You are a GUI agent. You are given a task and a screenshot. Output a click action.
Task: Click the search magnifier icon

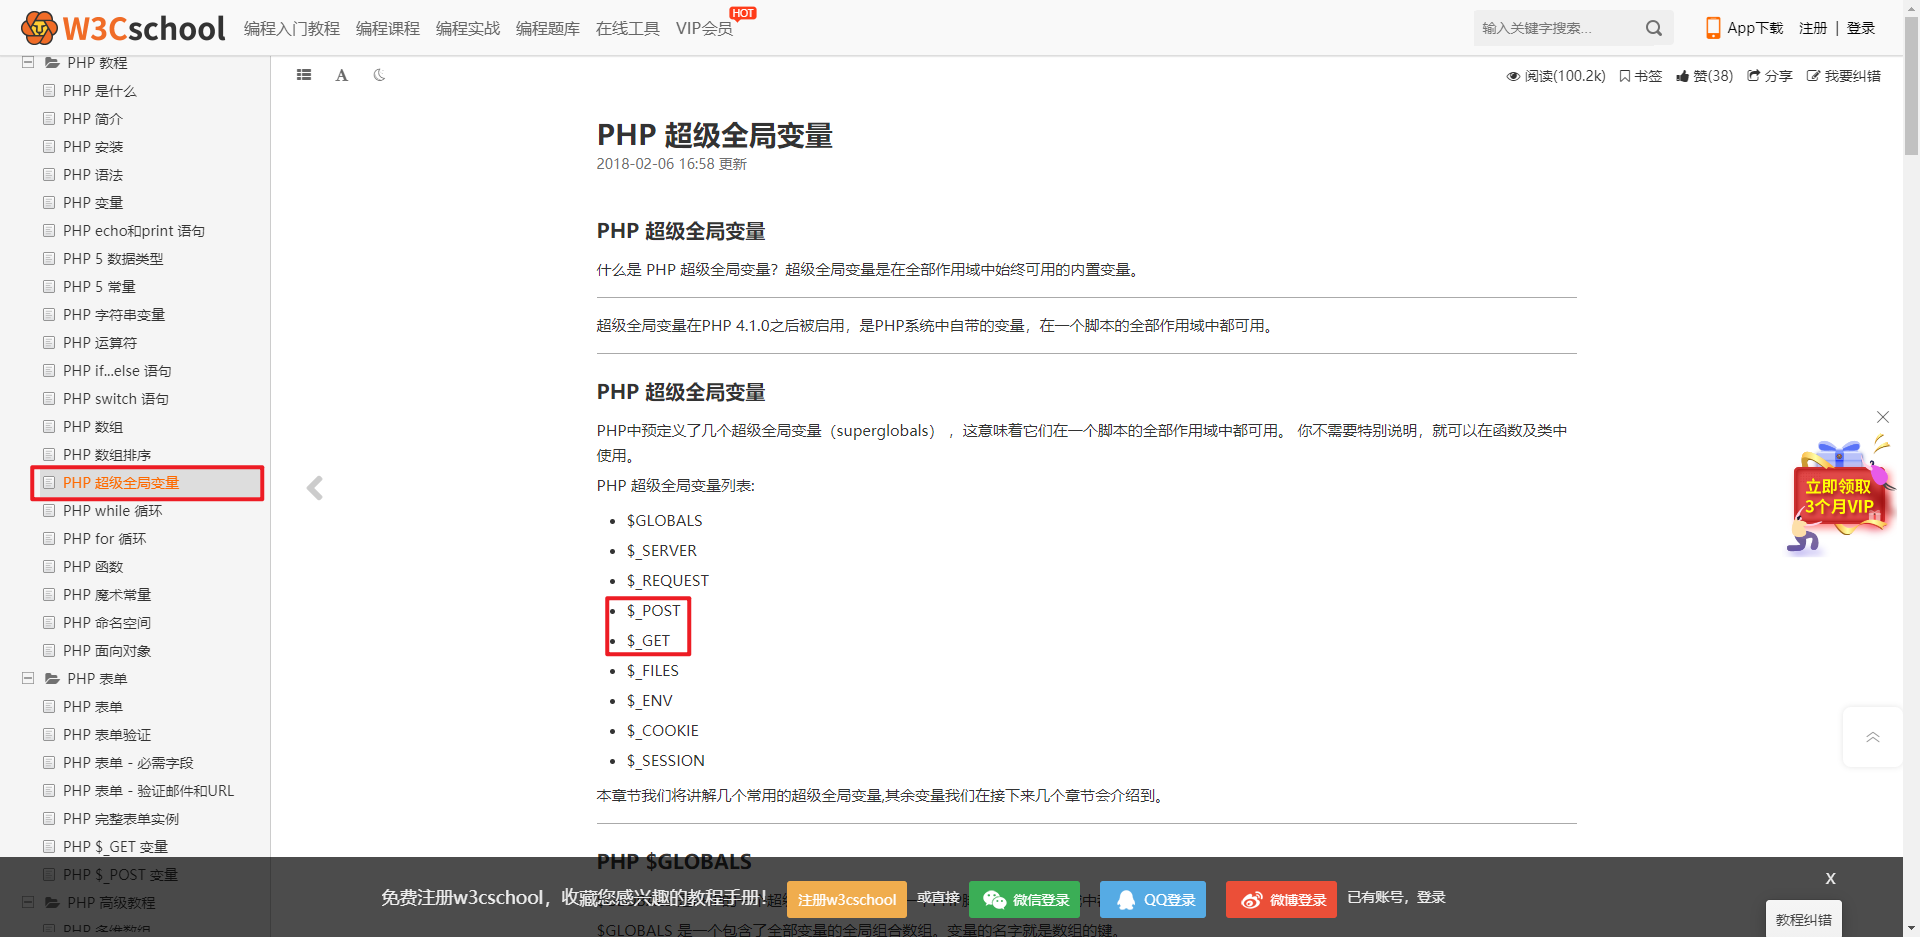[x=1654, y=28]
